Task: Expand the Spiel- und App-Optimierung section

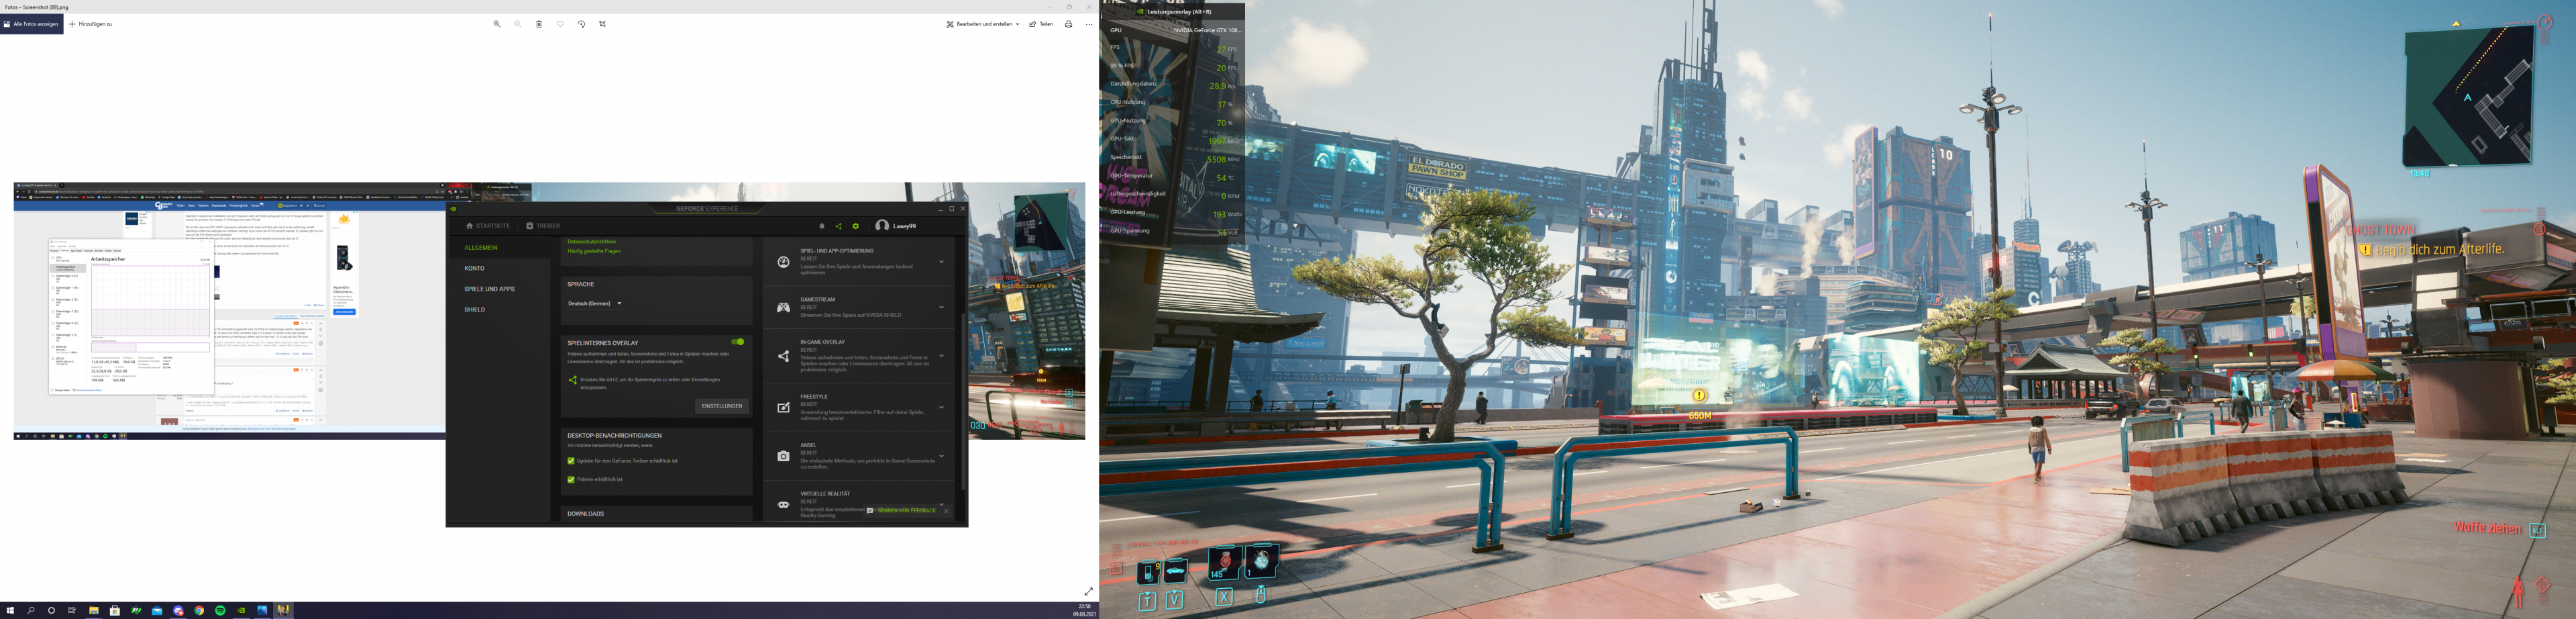Action: [x=941, y=262]
